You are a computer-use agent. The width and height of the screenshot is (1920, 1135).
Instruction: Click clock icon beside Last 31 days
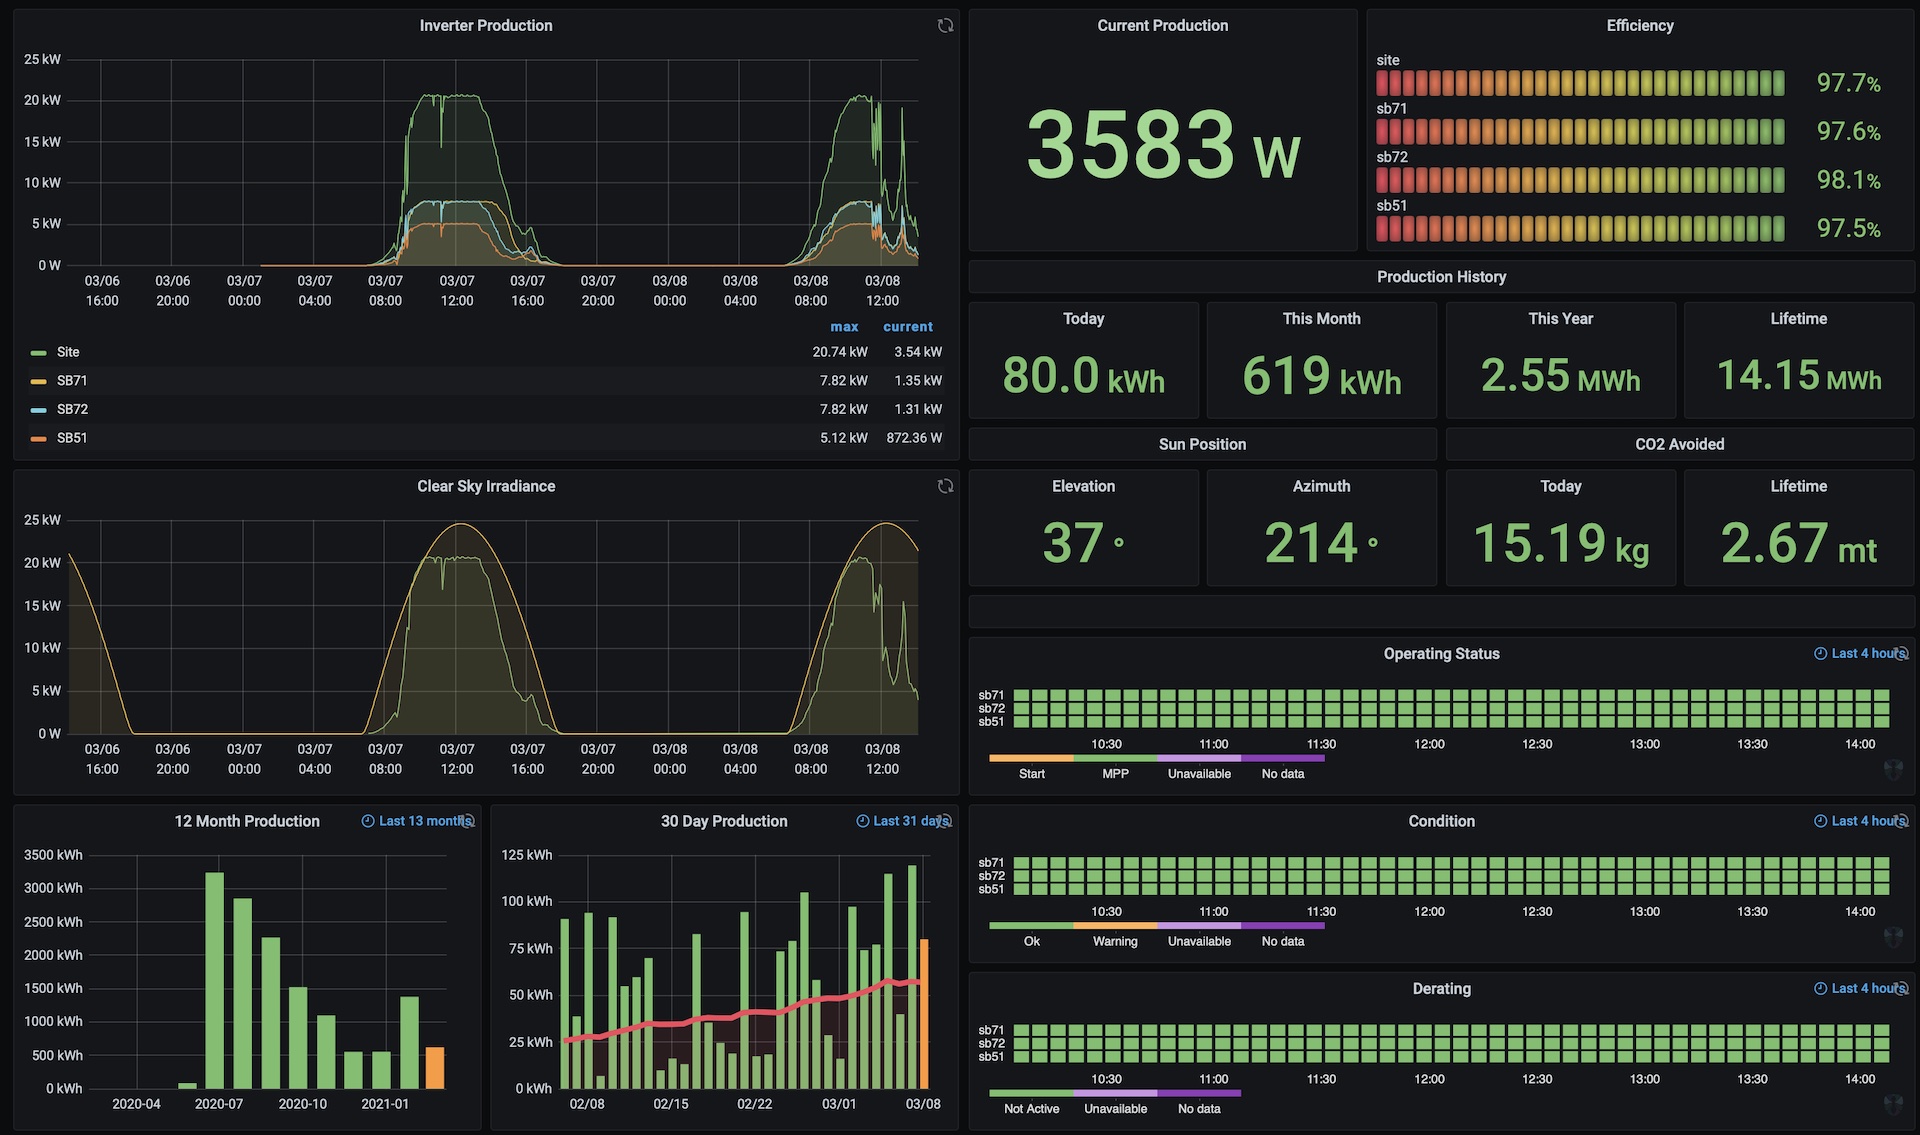(863, 821)
